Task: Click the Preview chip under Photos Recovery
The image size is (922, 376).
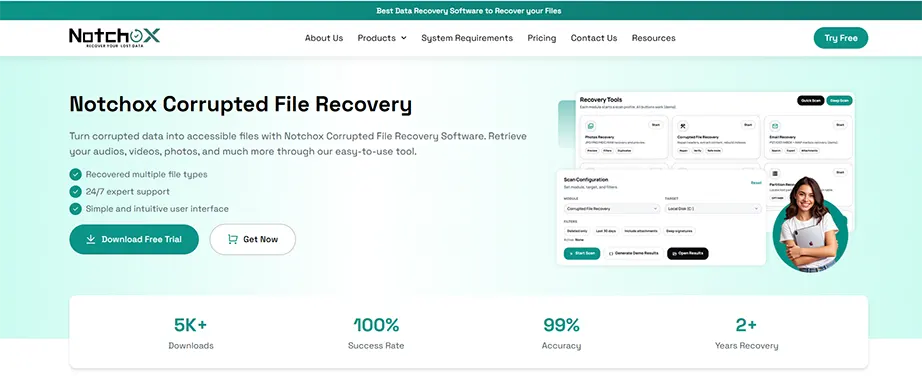Action: [592, 151]
